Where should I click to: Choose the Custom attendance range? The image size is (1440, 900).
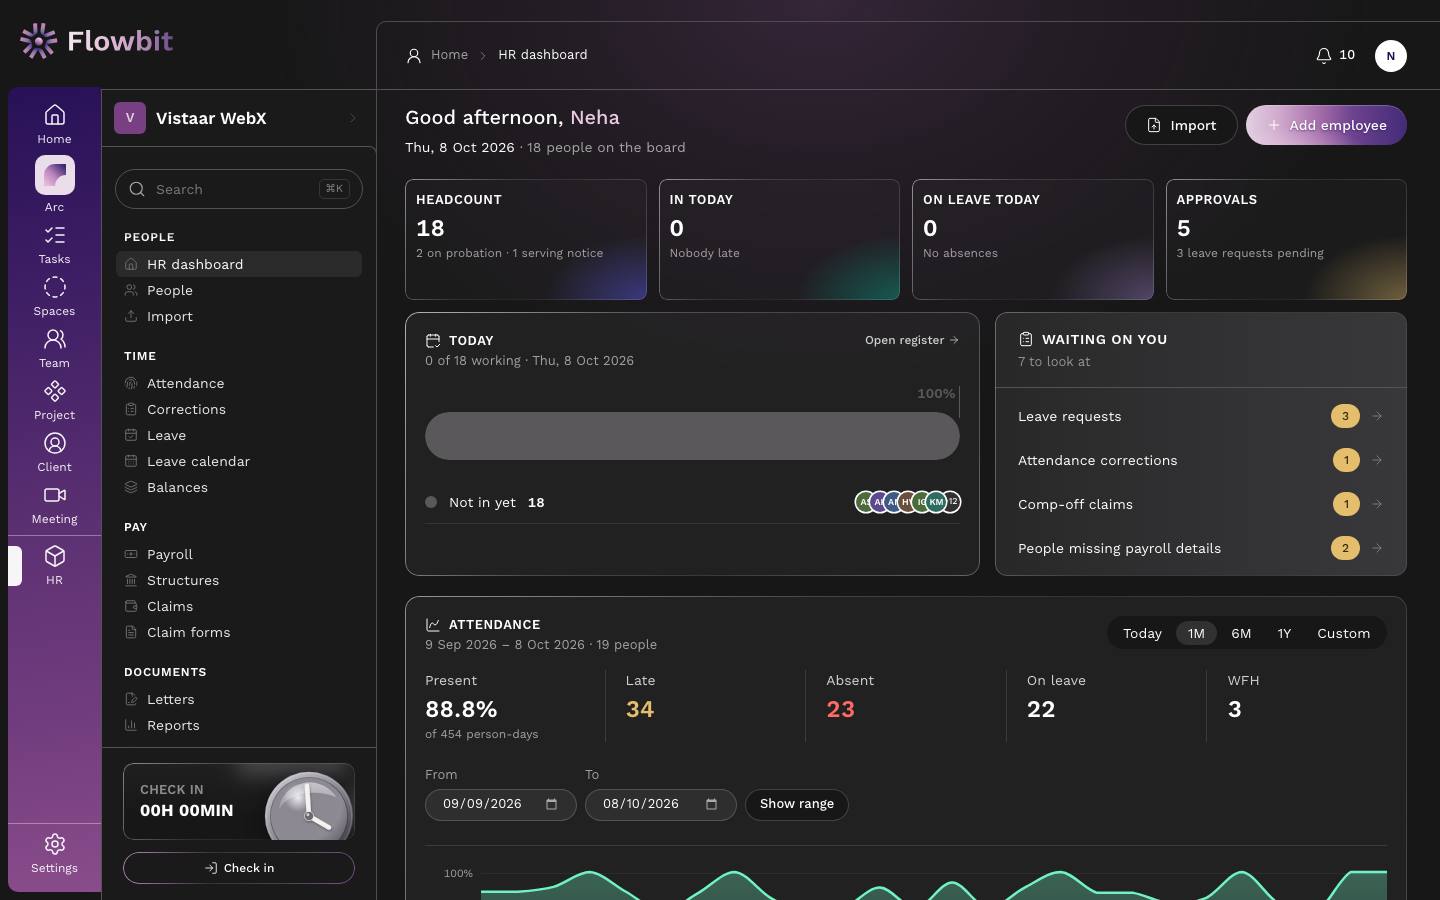pos(1343,633)
